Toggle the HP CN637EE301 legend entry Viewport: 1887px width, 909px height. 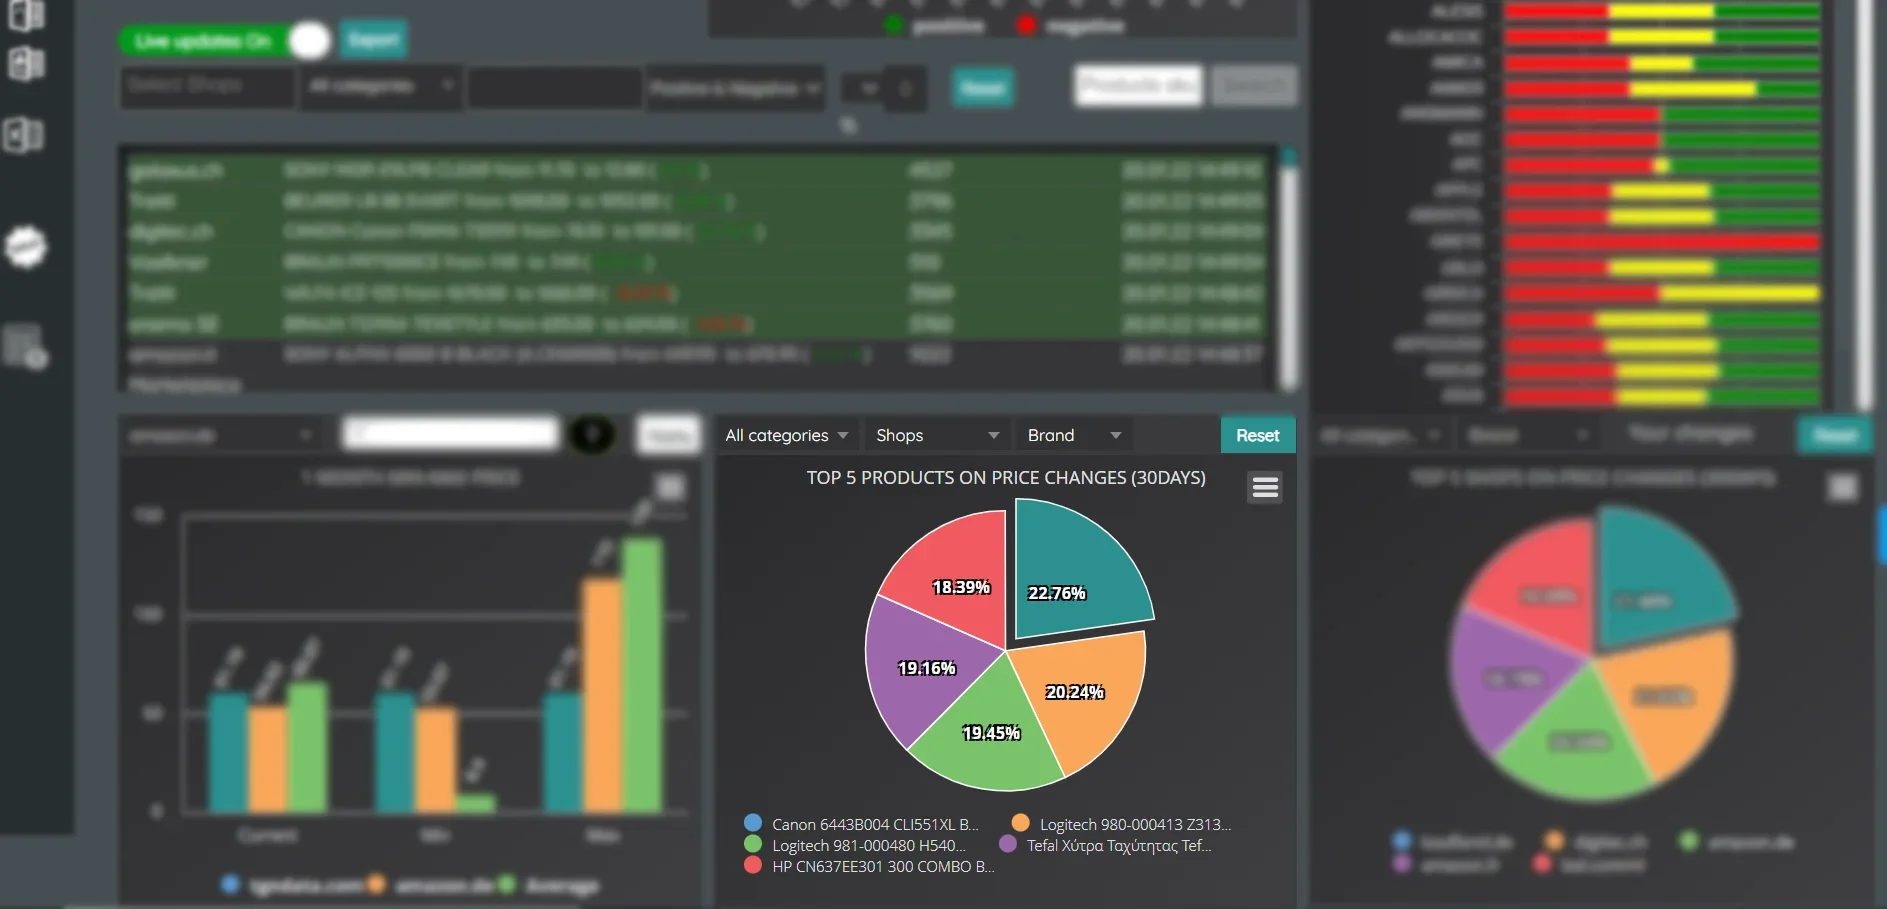click(869, 866)
